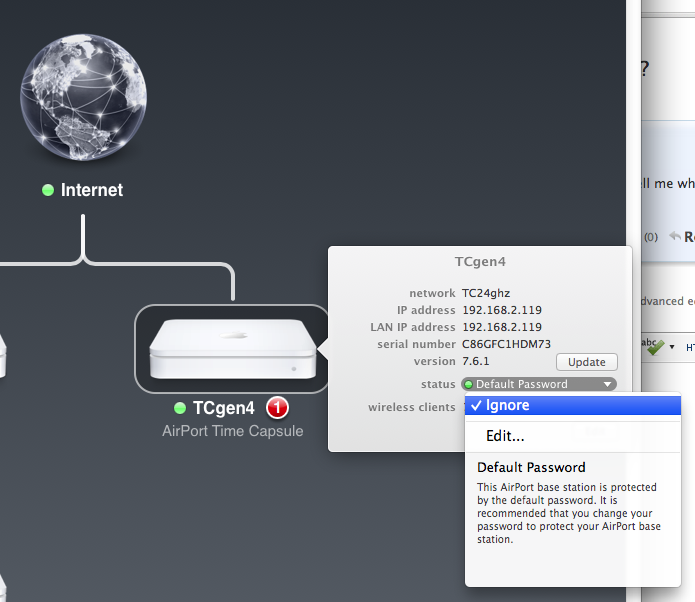Click the wireless clients label
The image size is (695, 602).
pos(412,407)
